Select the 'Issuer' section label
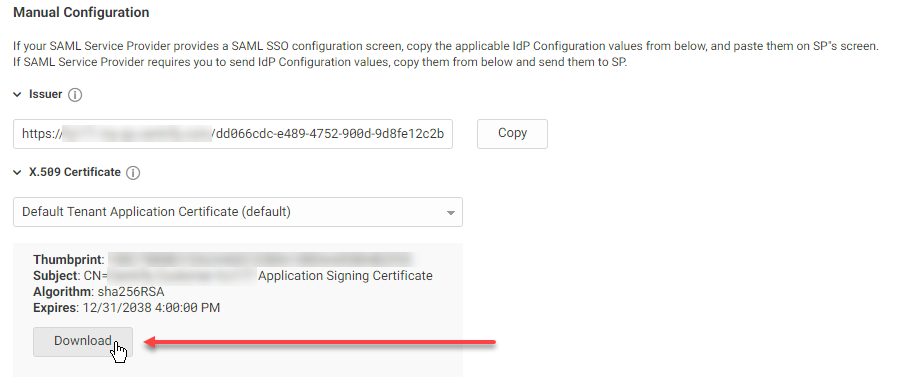The height and width of the screenshot is (391, 913). pyautogui.click(x=45, y=94)
